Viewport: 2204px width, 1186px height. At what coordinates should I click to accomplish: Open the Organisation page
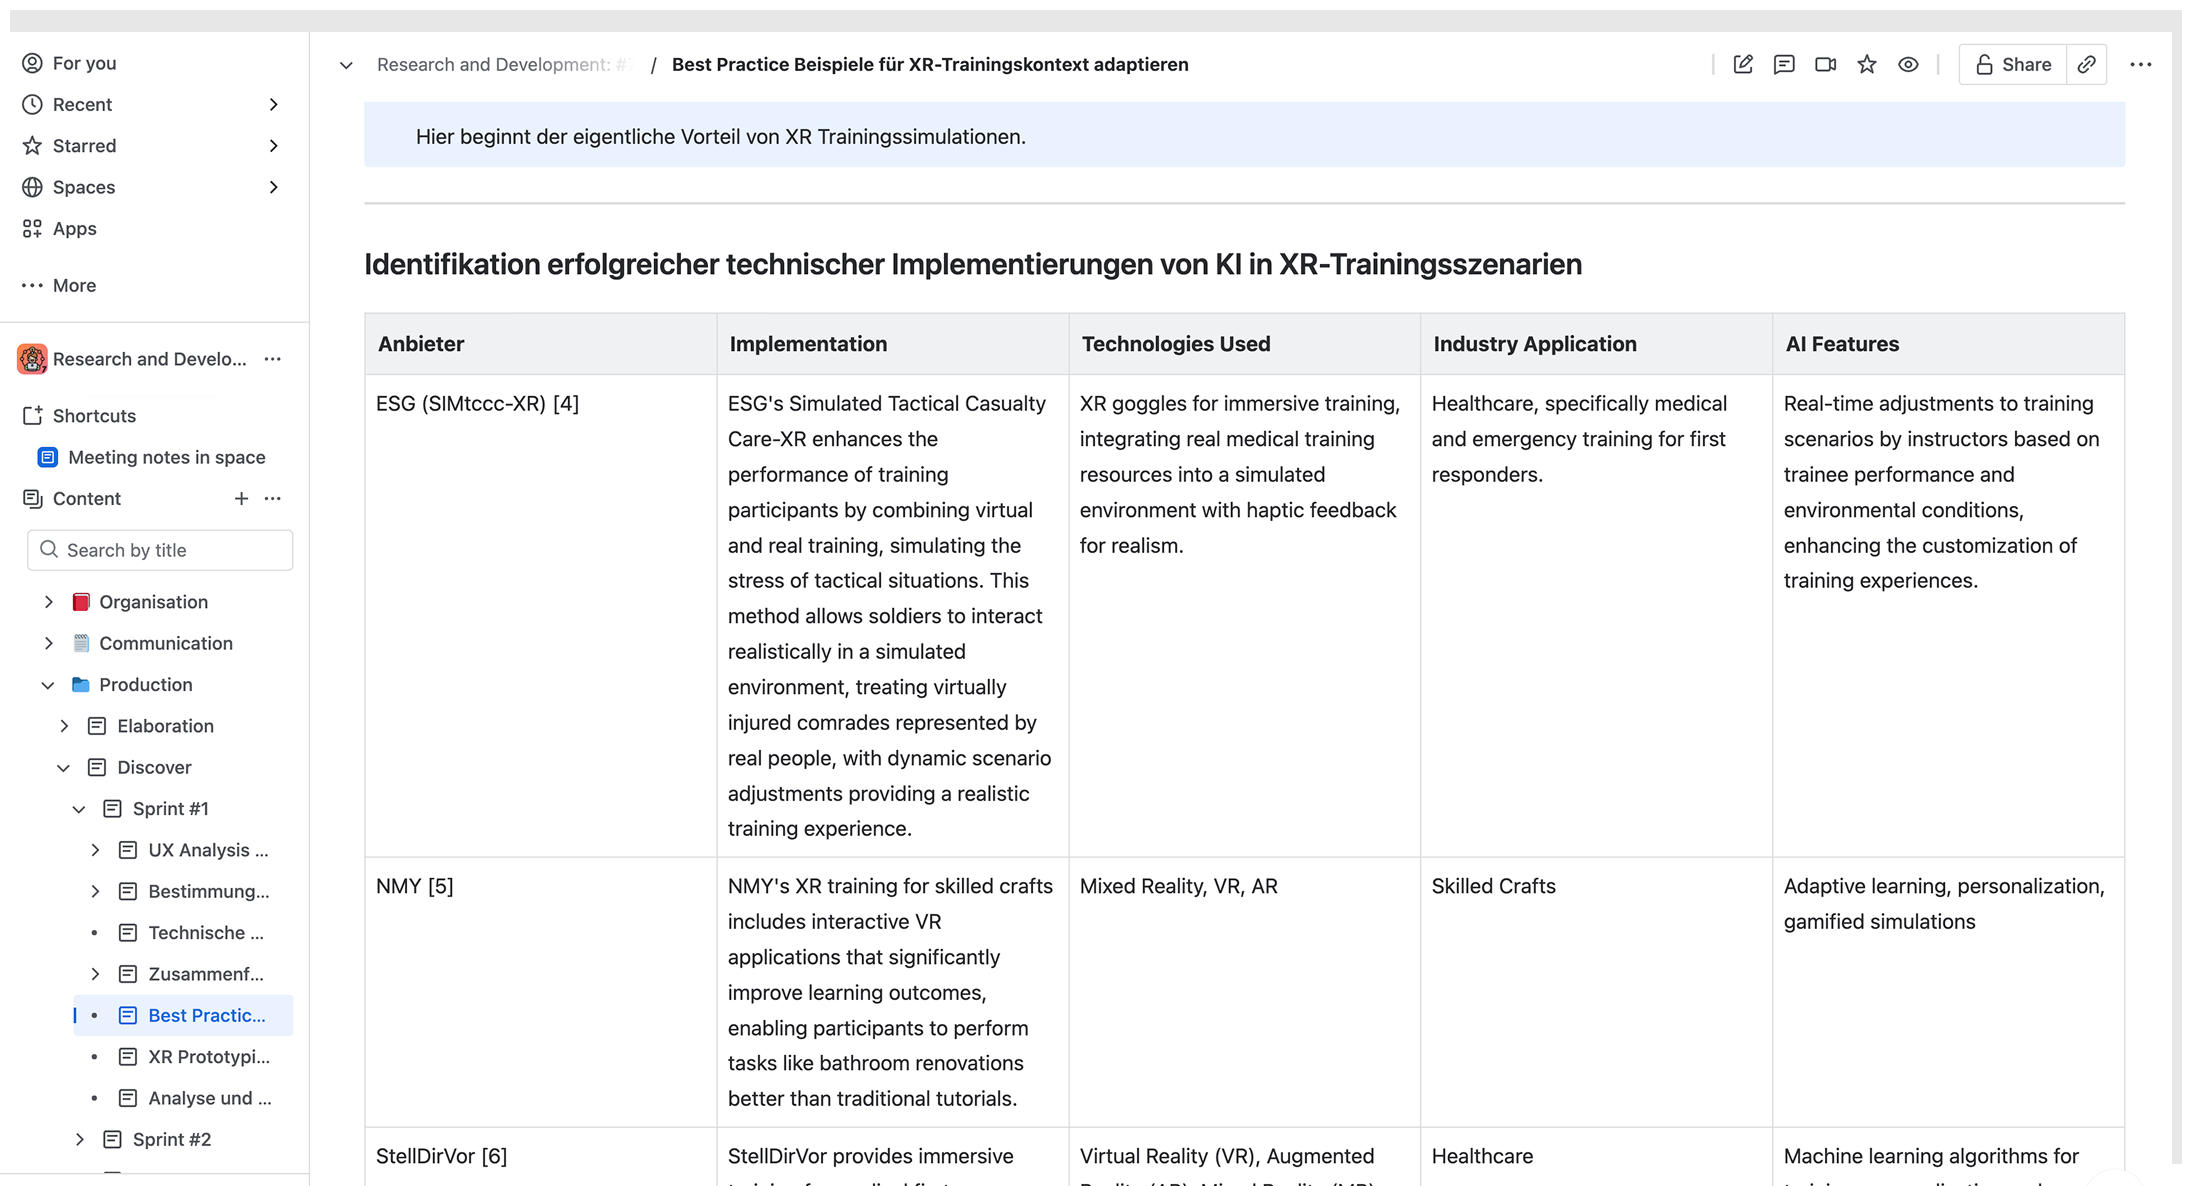153,602
